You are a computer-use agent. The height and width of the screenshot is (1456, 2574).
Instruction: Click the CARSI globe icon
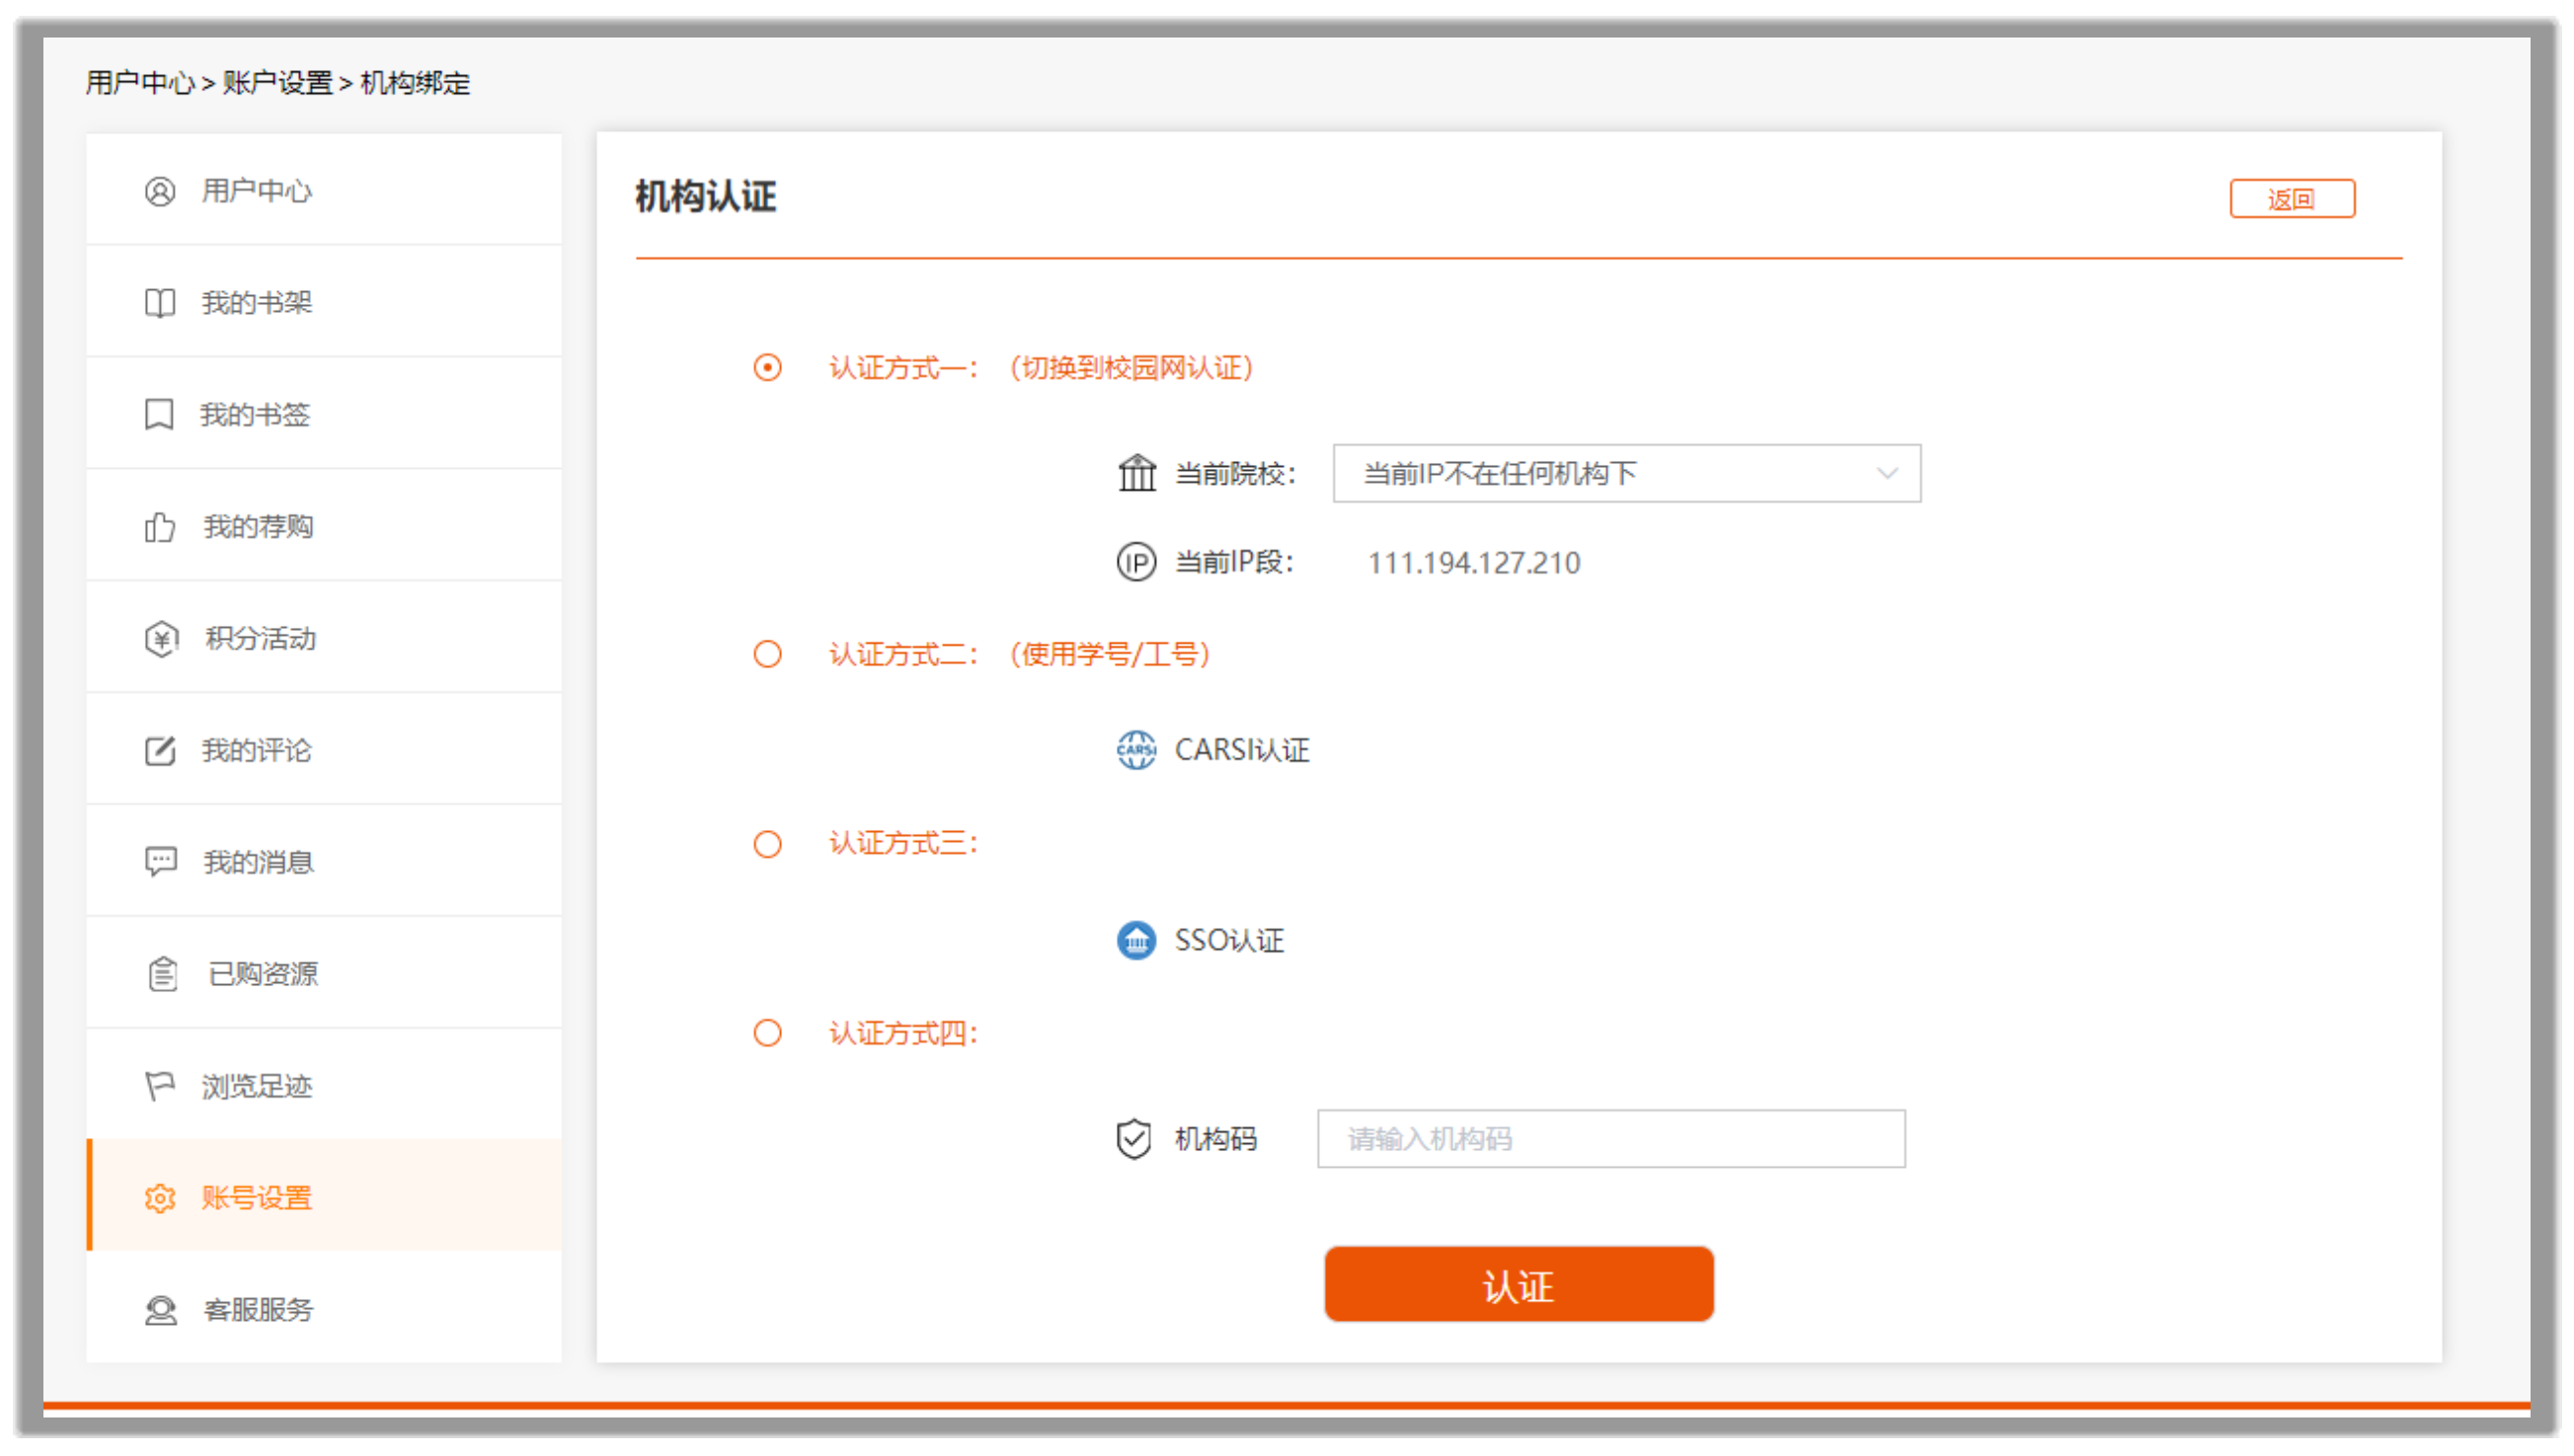pos(1135,750)
